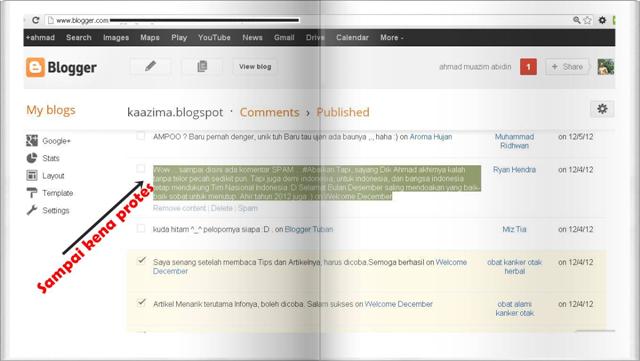Click Delete under the highlighted comment
This screenshot has width=640, height=361.
click(x=222, y=208)
